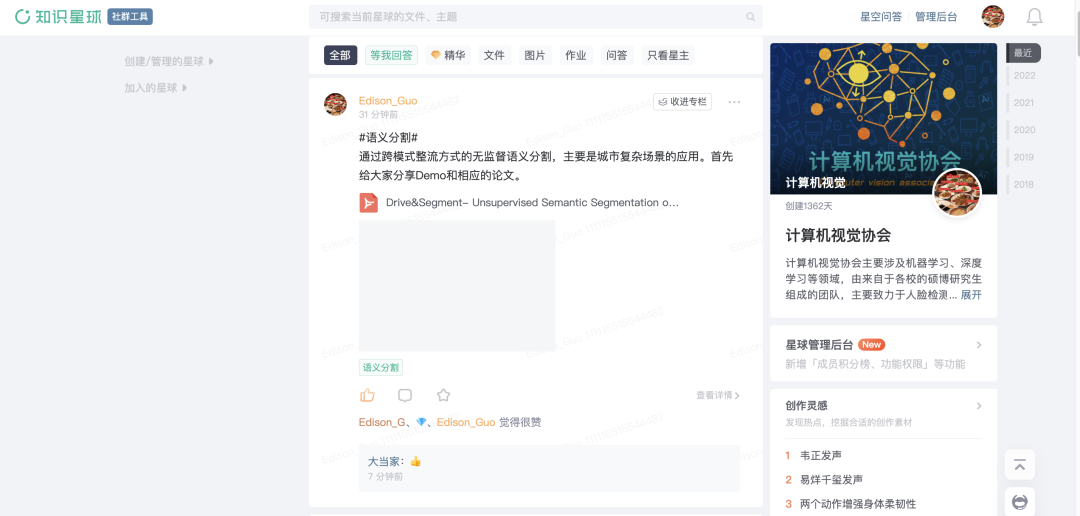This screenshot has width=1080, height=516.
Task: Focus the planet search input field
Action: 535,17
